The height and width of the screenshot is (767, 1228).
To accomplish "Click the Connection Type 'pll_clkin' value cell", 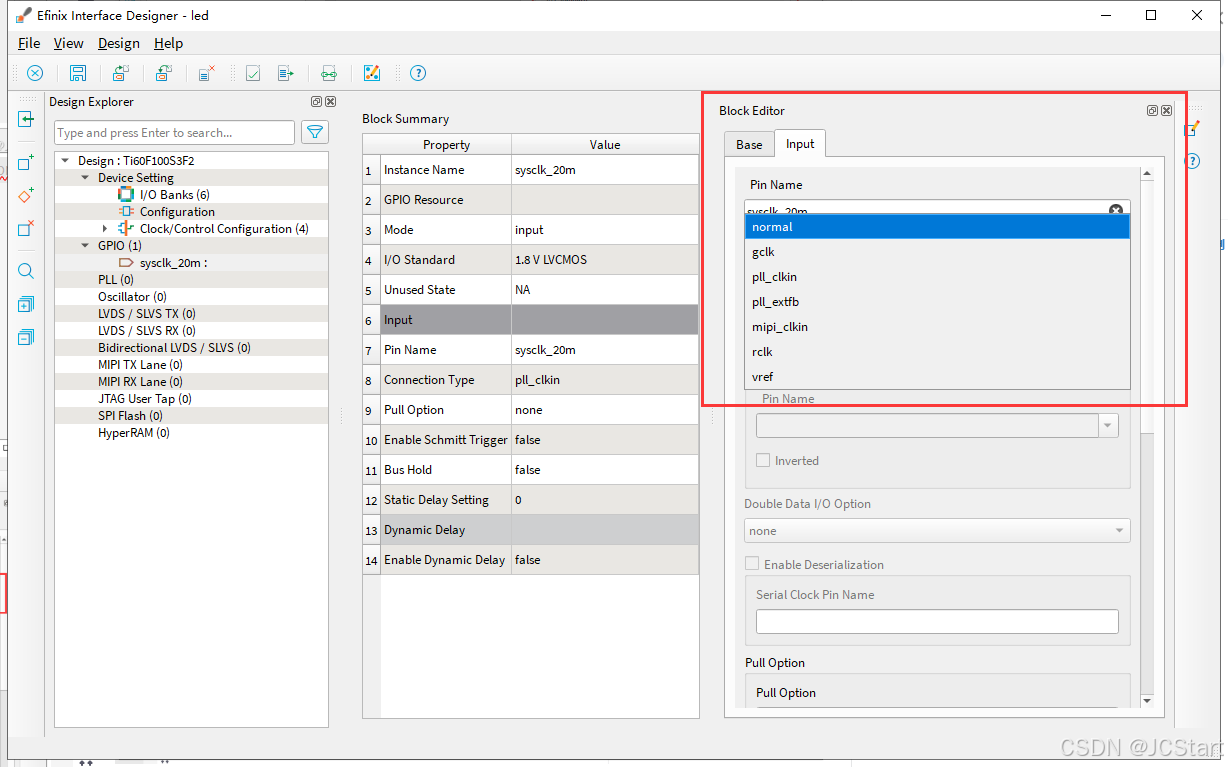I will point(605,380).
